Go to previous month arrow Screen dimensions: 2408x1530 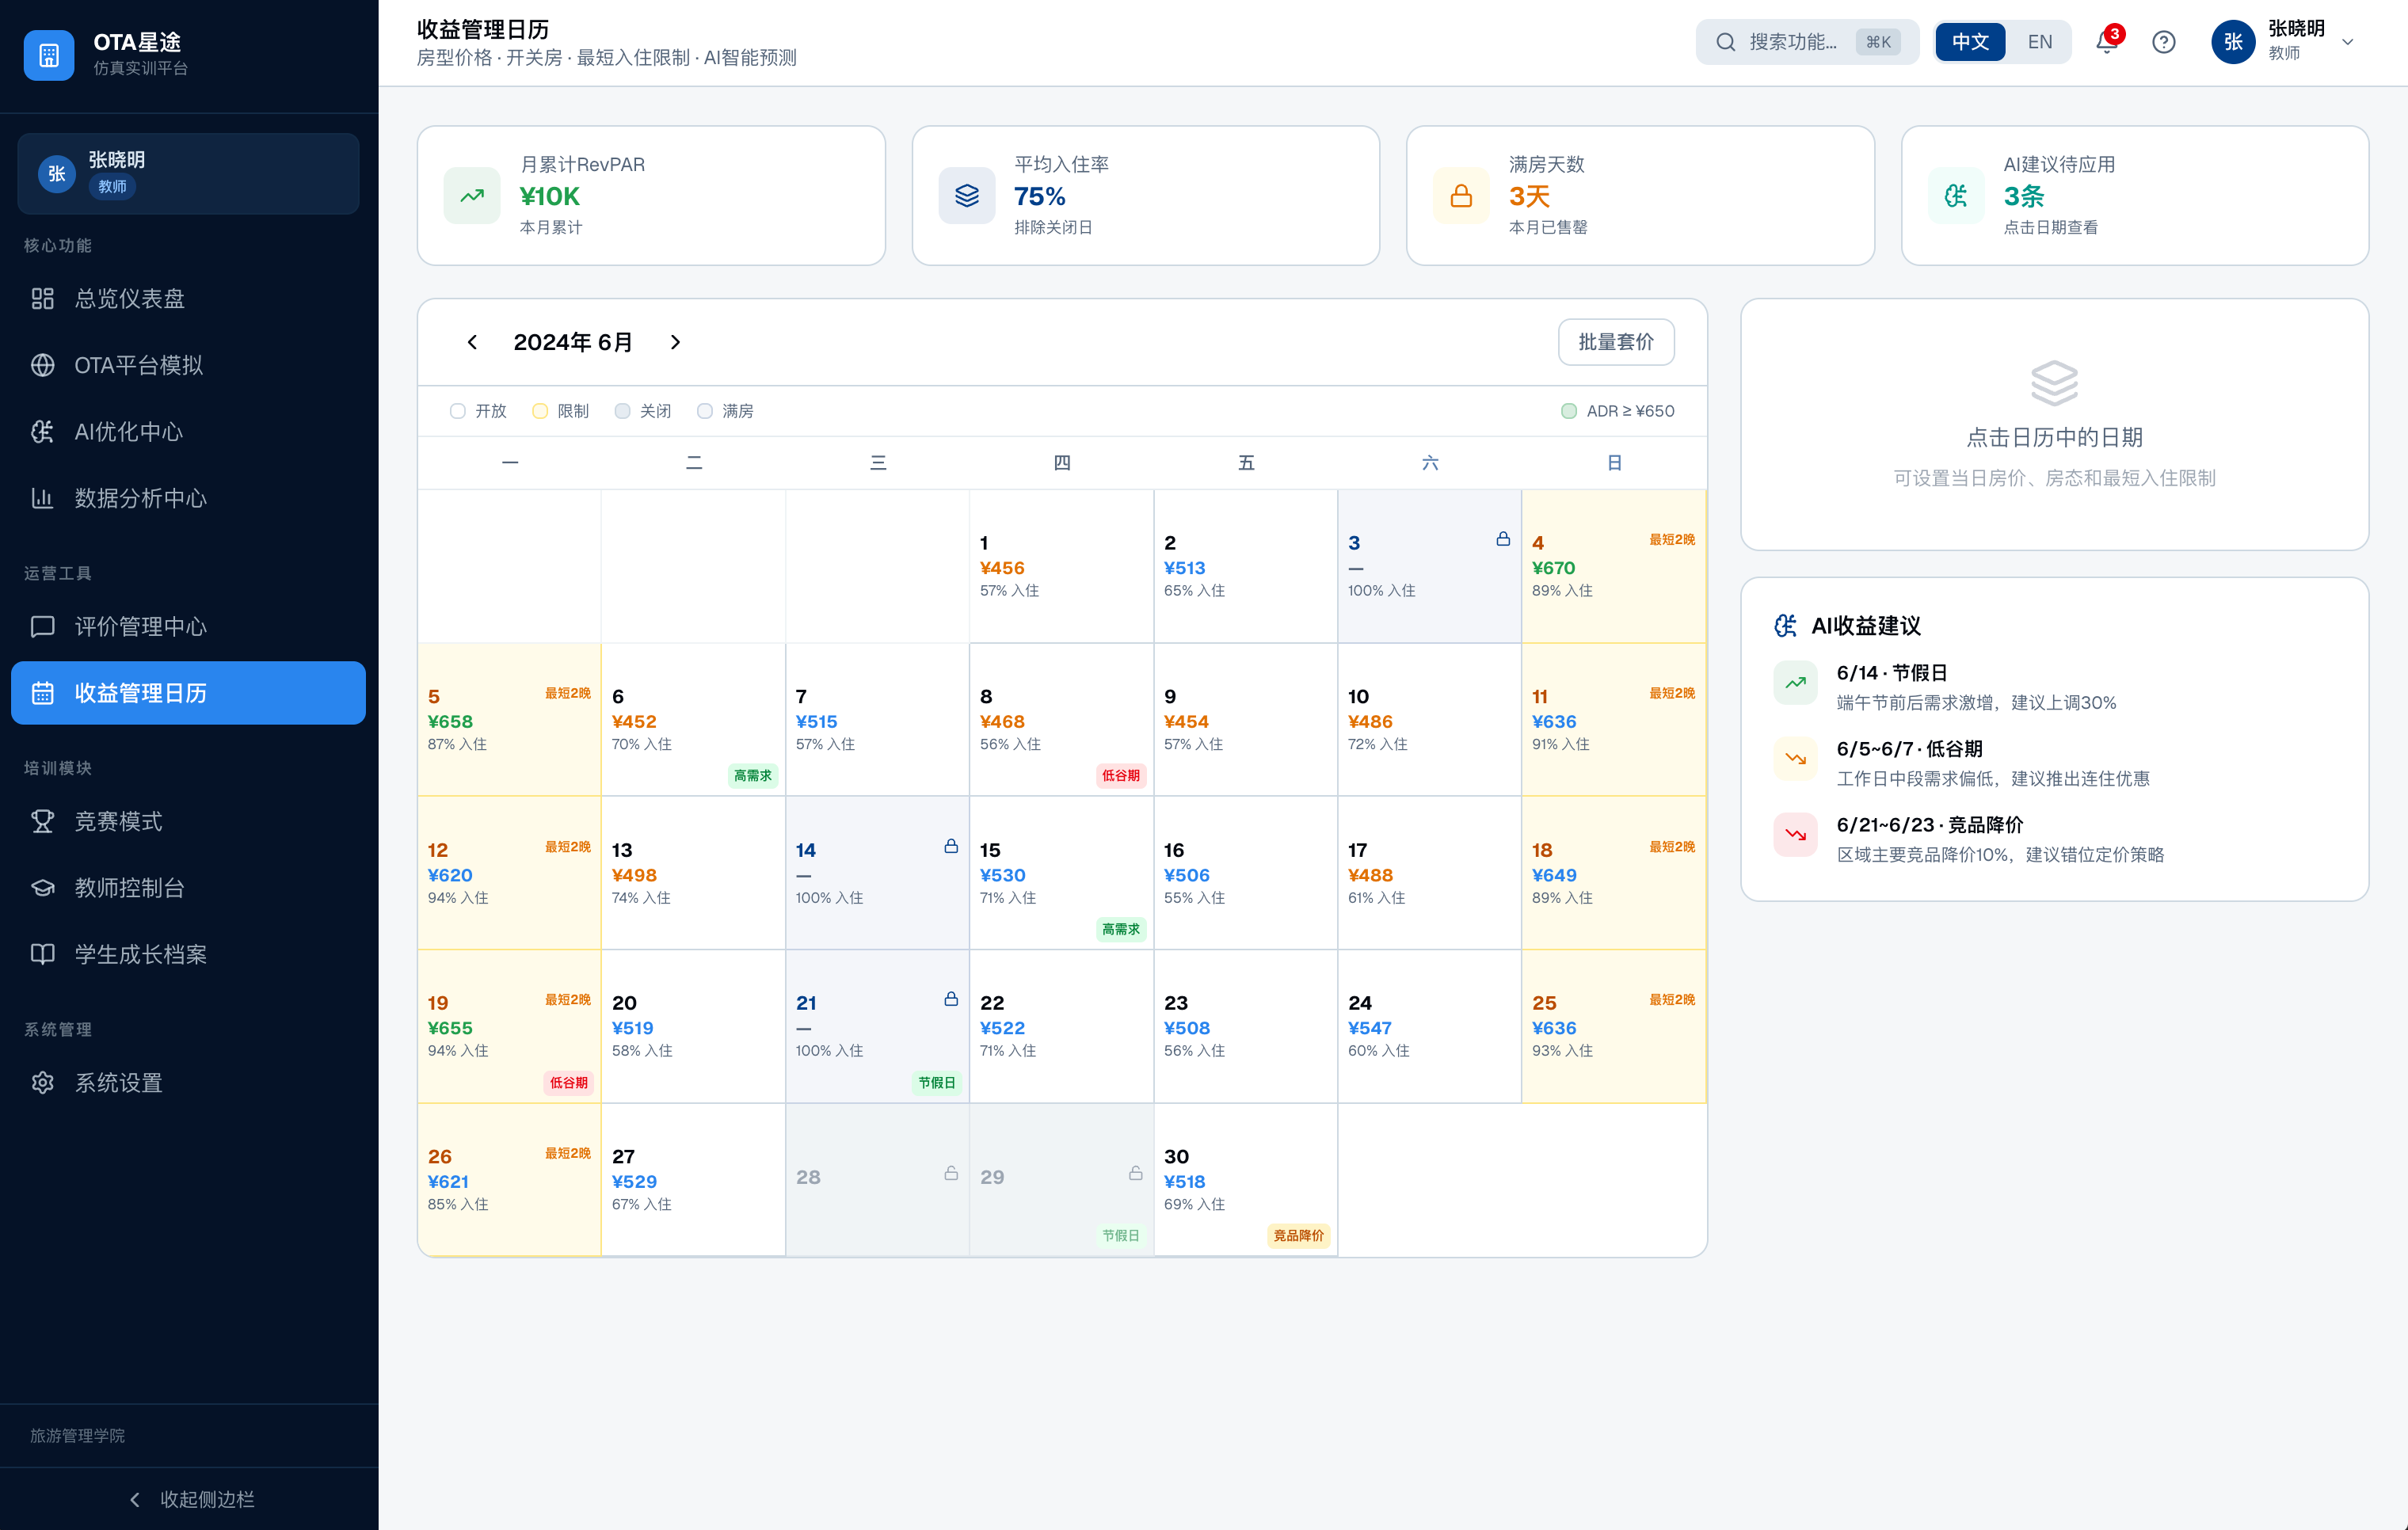(x=472, y=342)
